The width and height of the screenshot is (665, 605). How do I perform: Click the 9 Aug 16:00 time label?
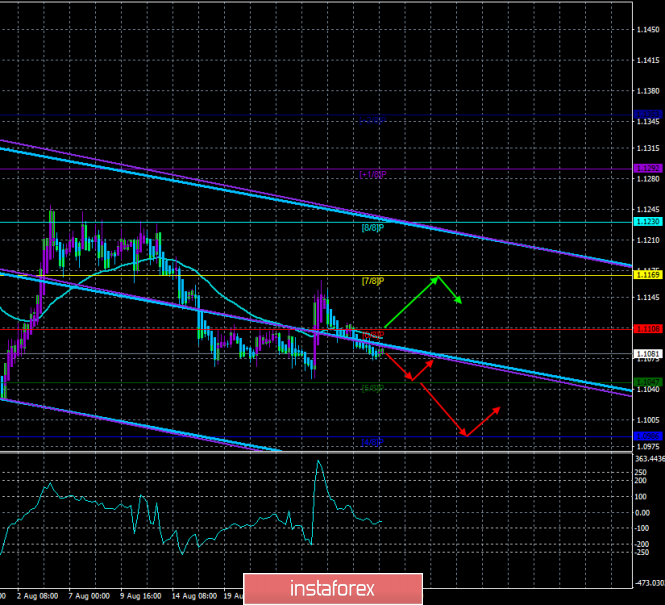click(x=144, y=595)
